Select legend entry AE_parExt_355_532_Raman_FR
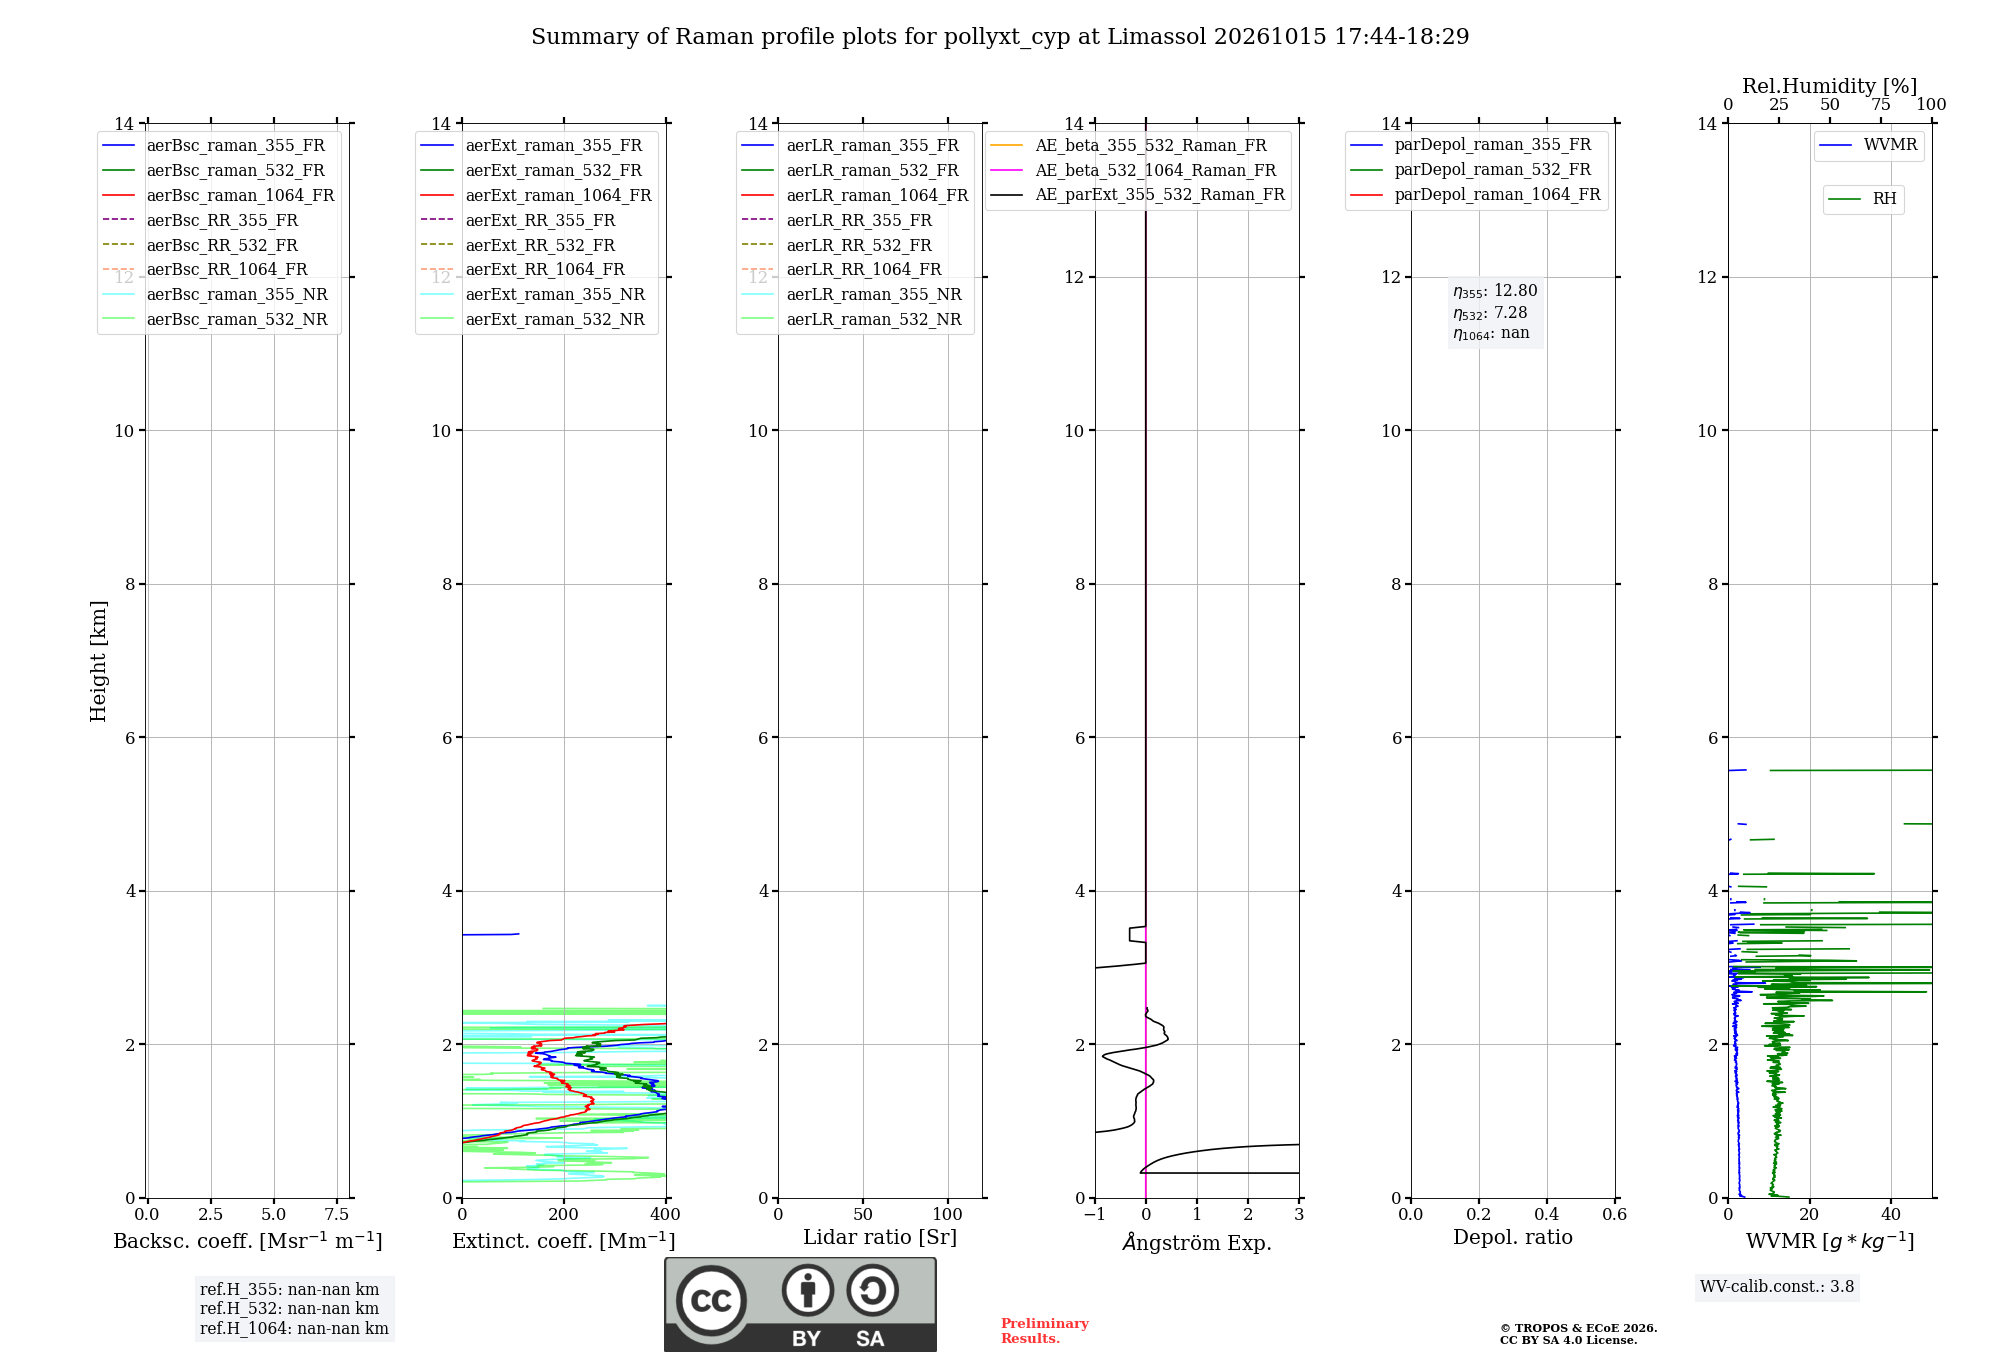This screenshot has width=2000, height=1360. [1138, 195]
